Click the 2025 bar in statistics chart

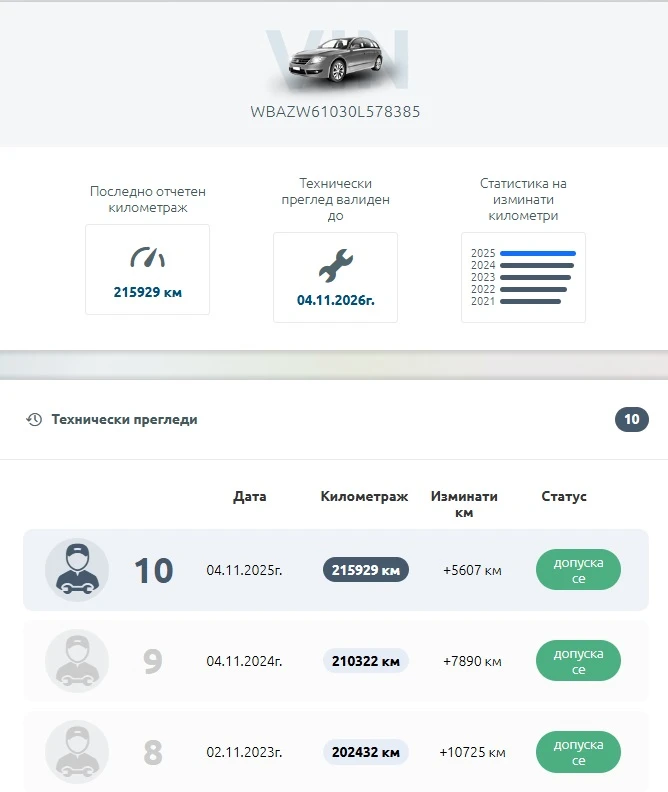click(x=537, y=253)
